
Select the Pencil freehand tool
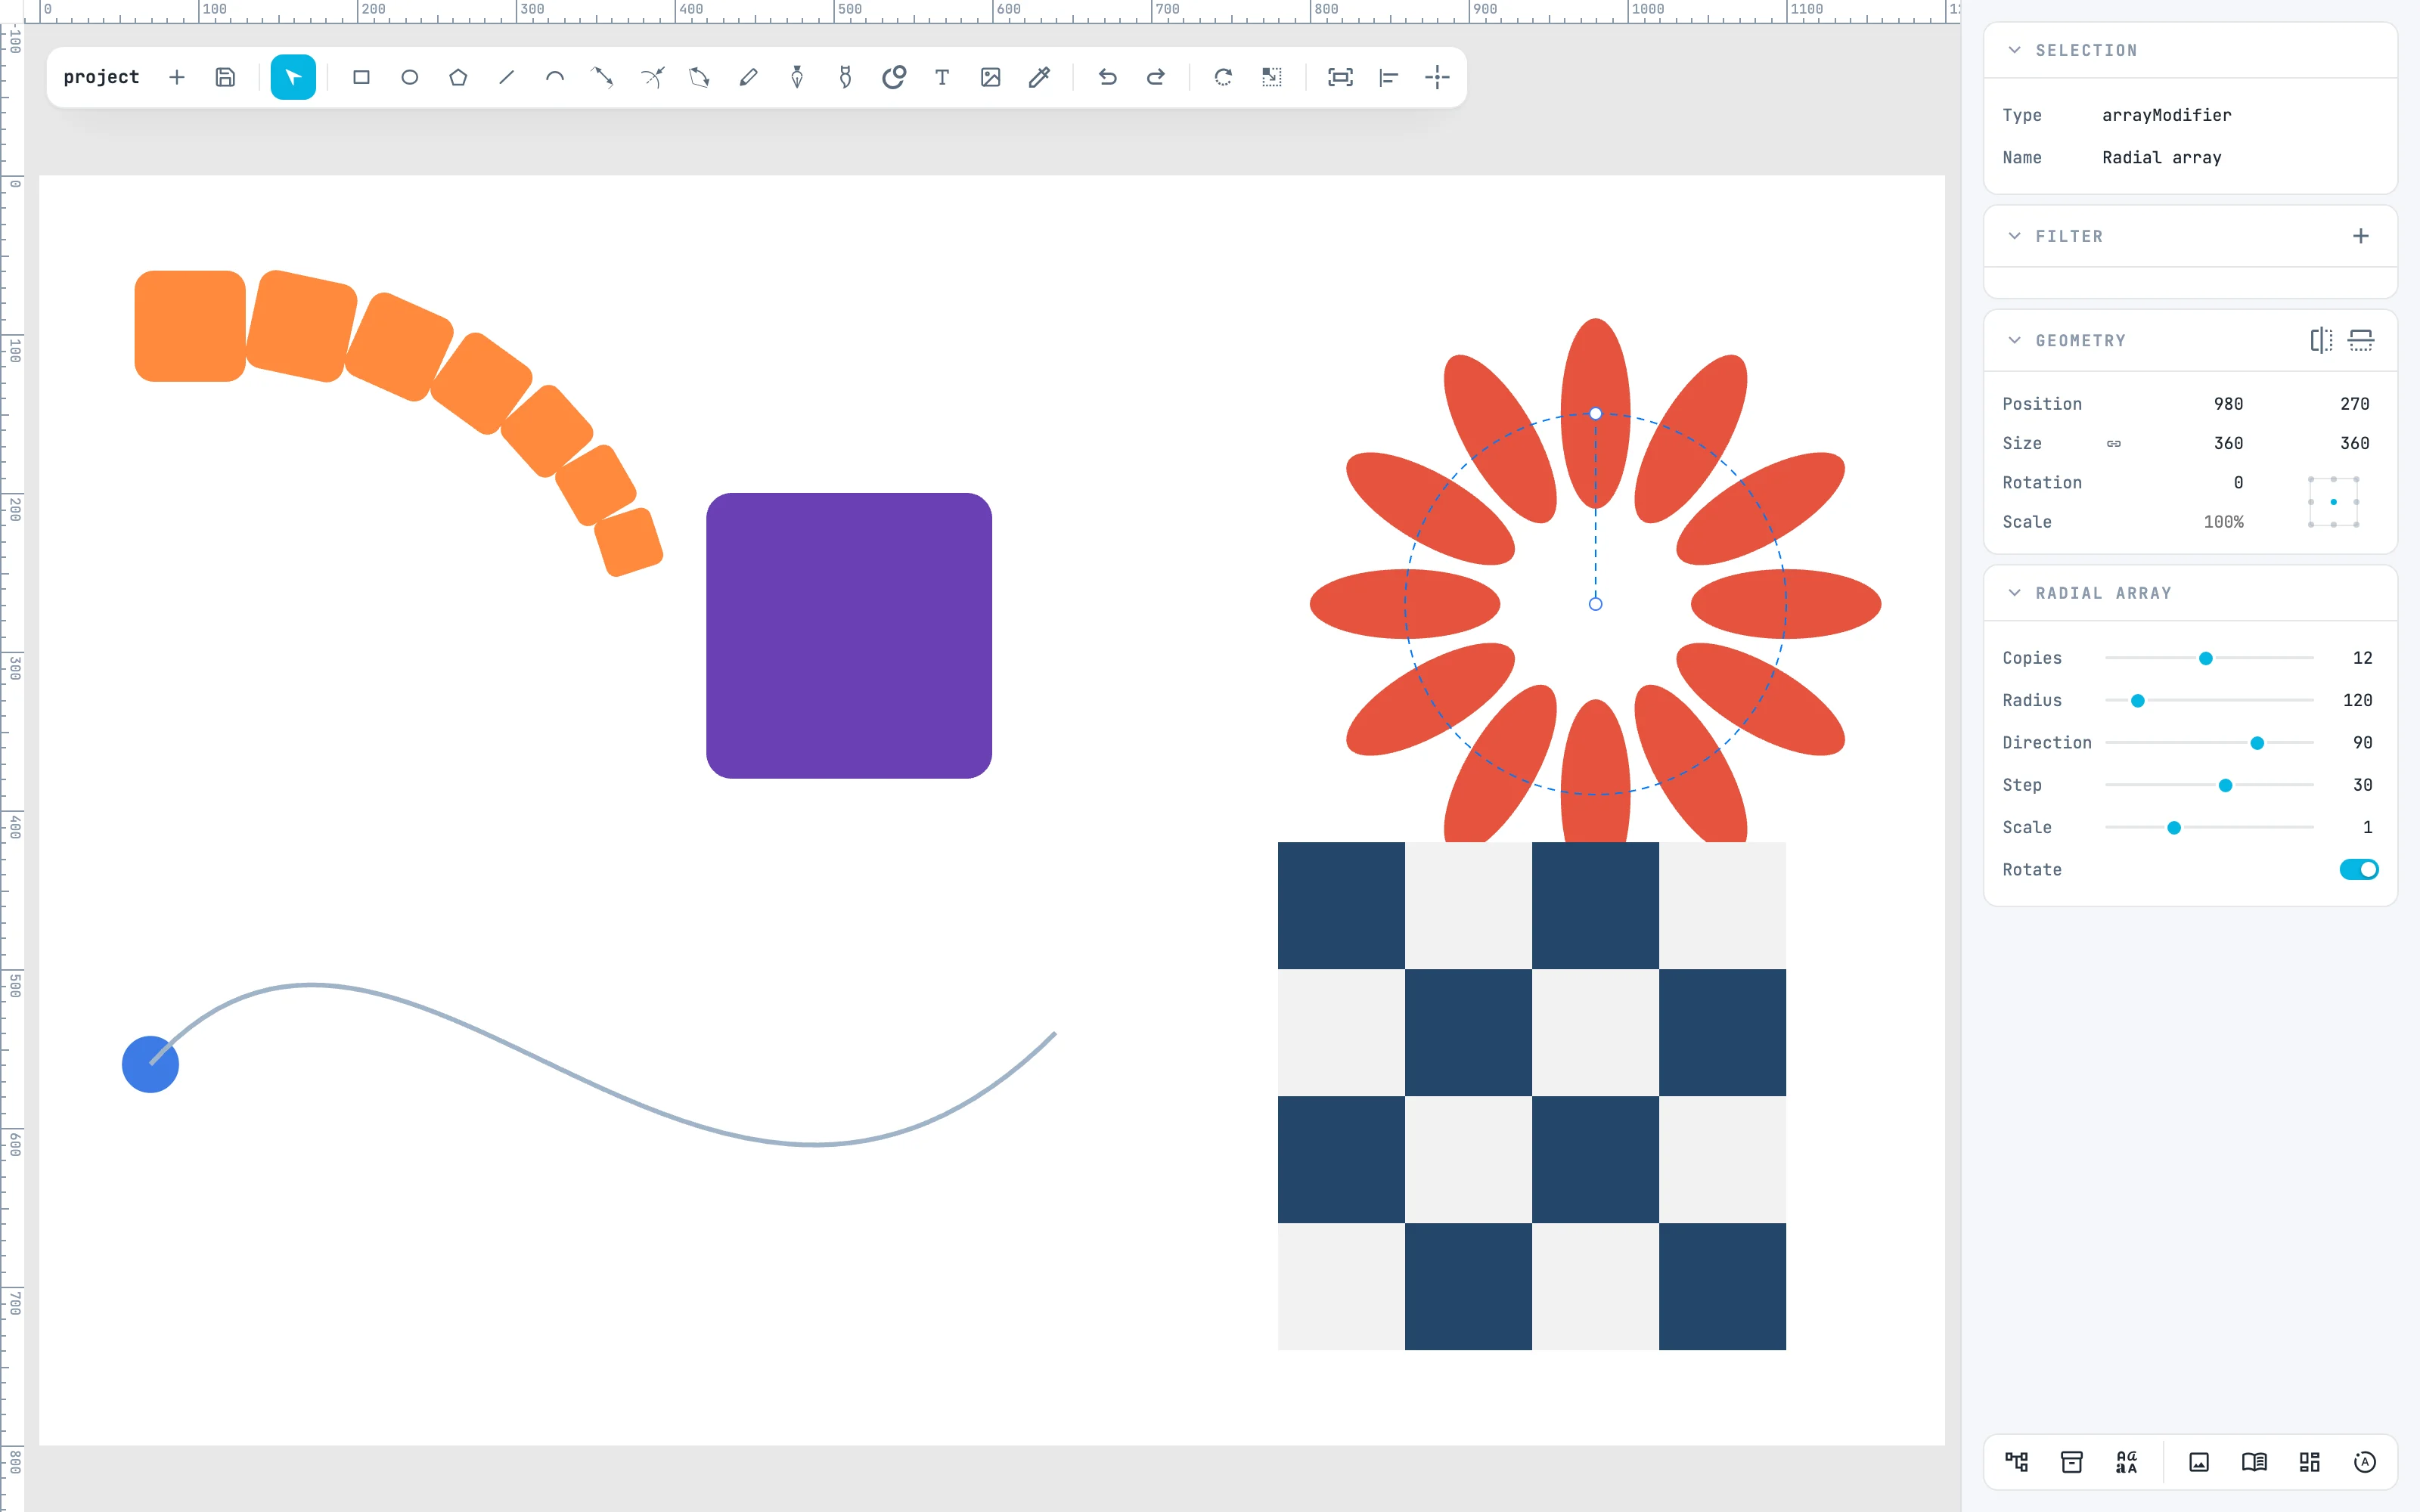pos(748,77)
